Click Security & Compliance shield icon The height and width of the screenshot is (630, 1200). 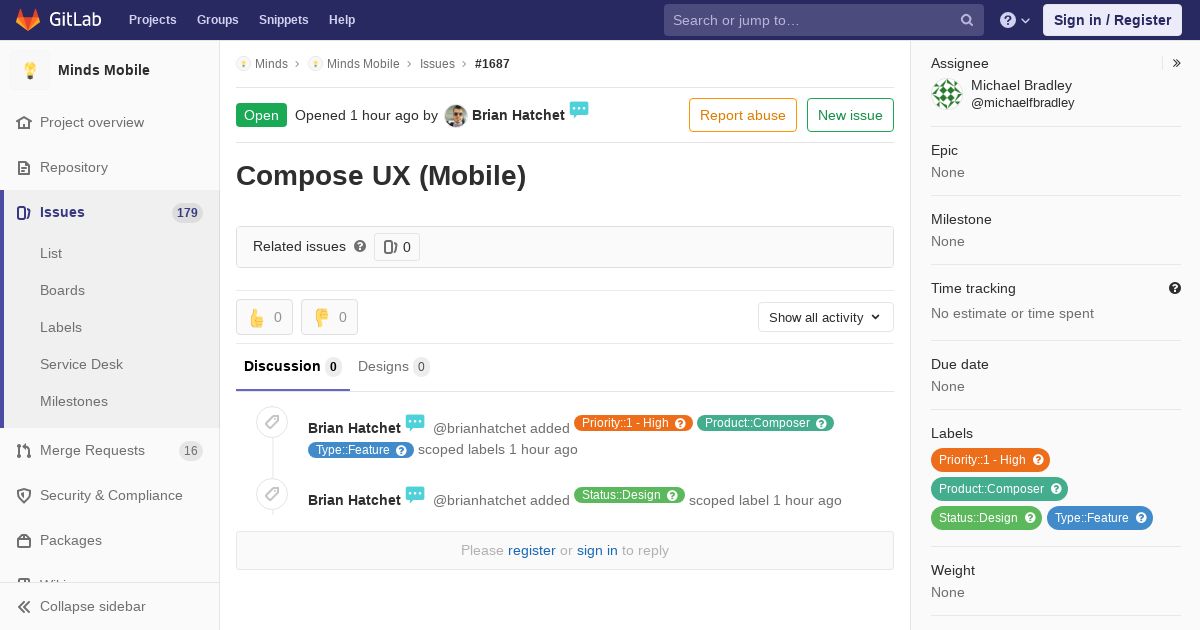24,495
